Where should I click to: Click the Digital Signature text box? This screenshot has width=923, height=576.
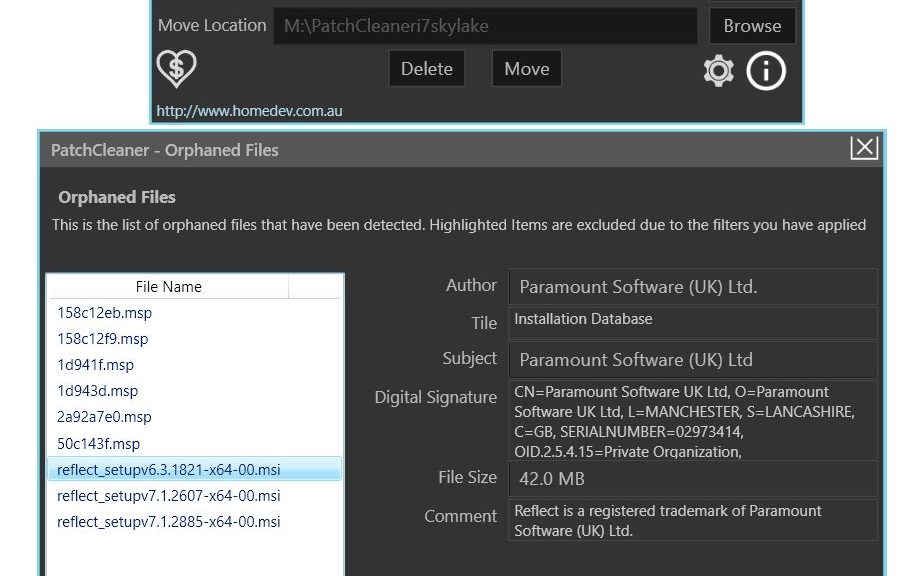693,420
